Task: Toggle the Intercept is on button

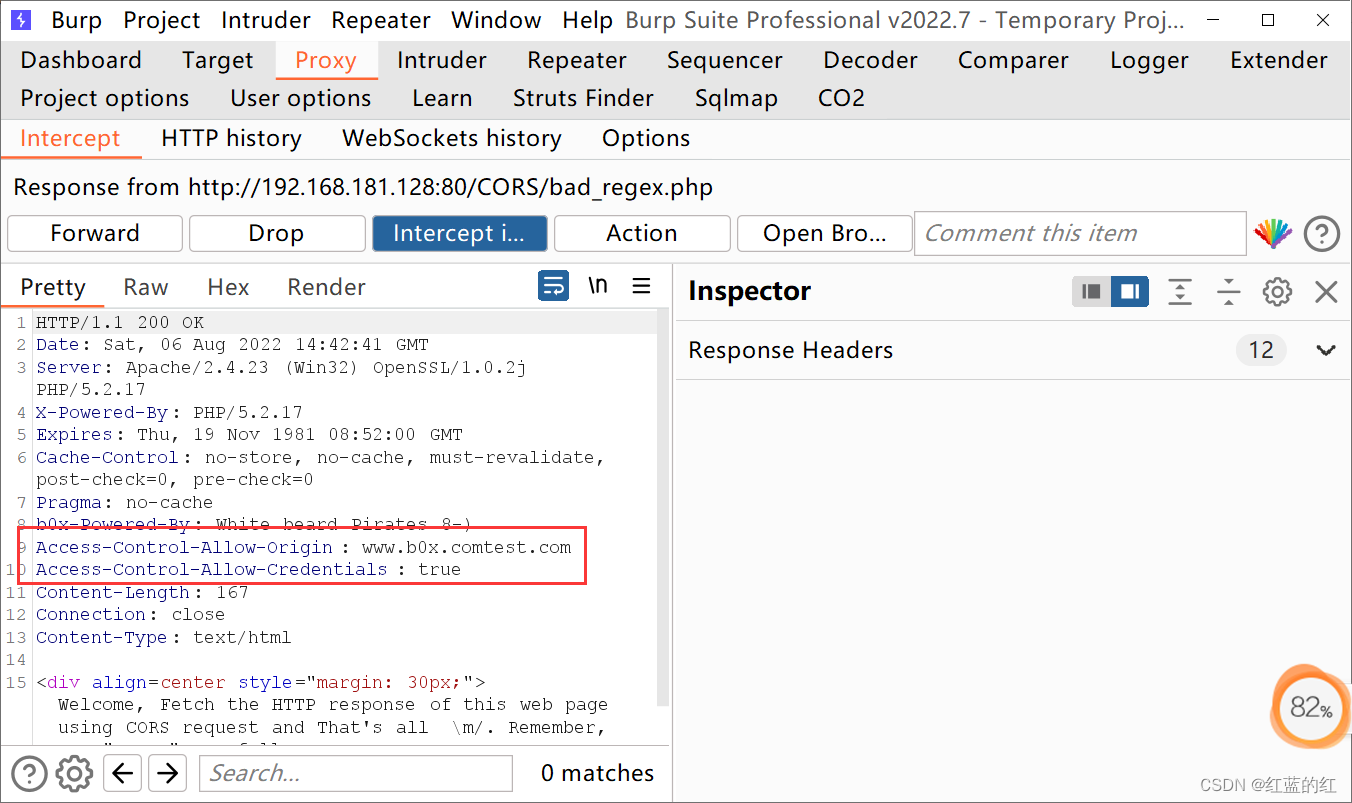Action: click(460, 233)
